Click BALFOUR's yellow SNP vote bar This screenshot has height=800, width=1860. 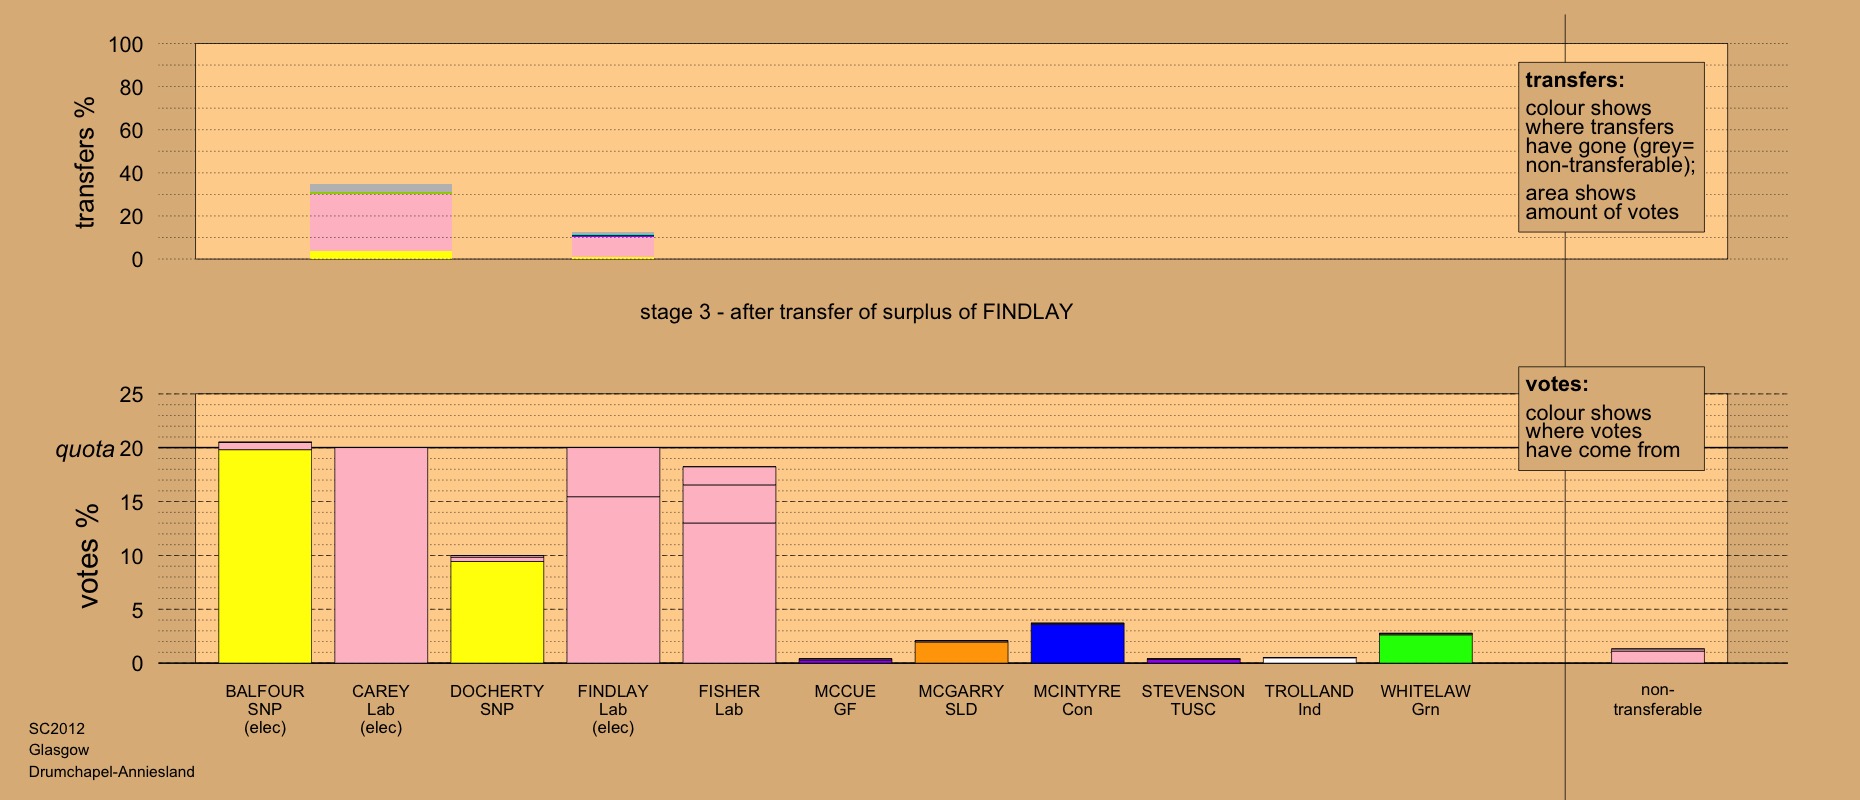(265, 555)
